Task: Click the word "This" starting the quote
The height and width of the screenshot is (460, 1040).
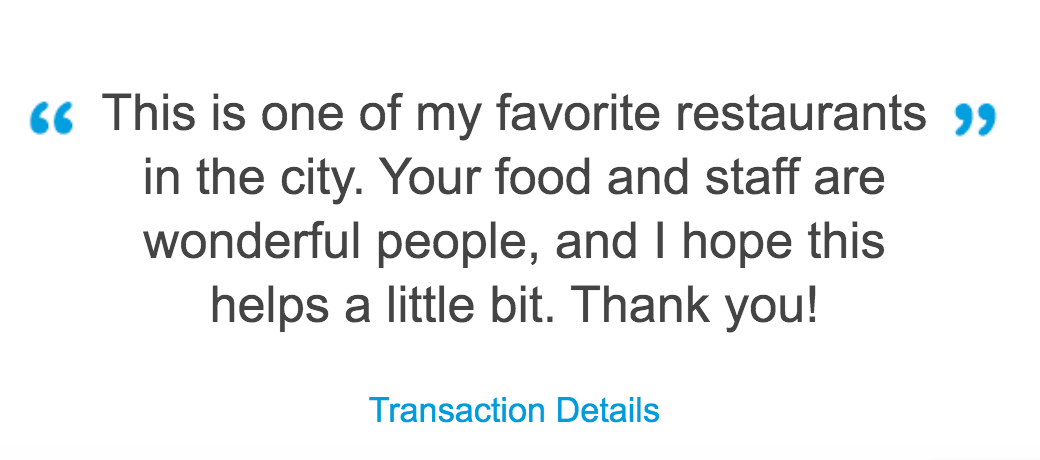Action: pos(149,112)
